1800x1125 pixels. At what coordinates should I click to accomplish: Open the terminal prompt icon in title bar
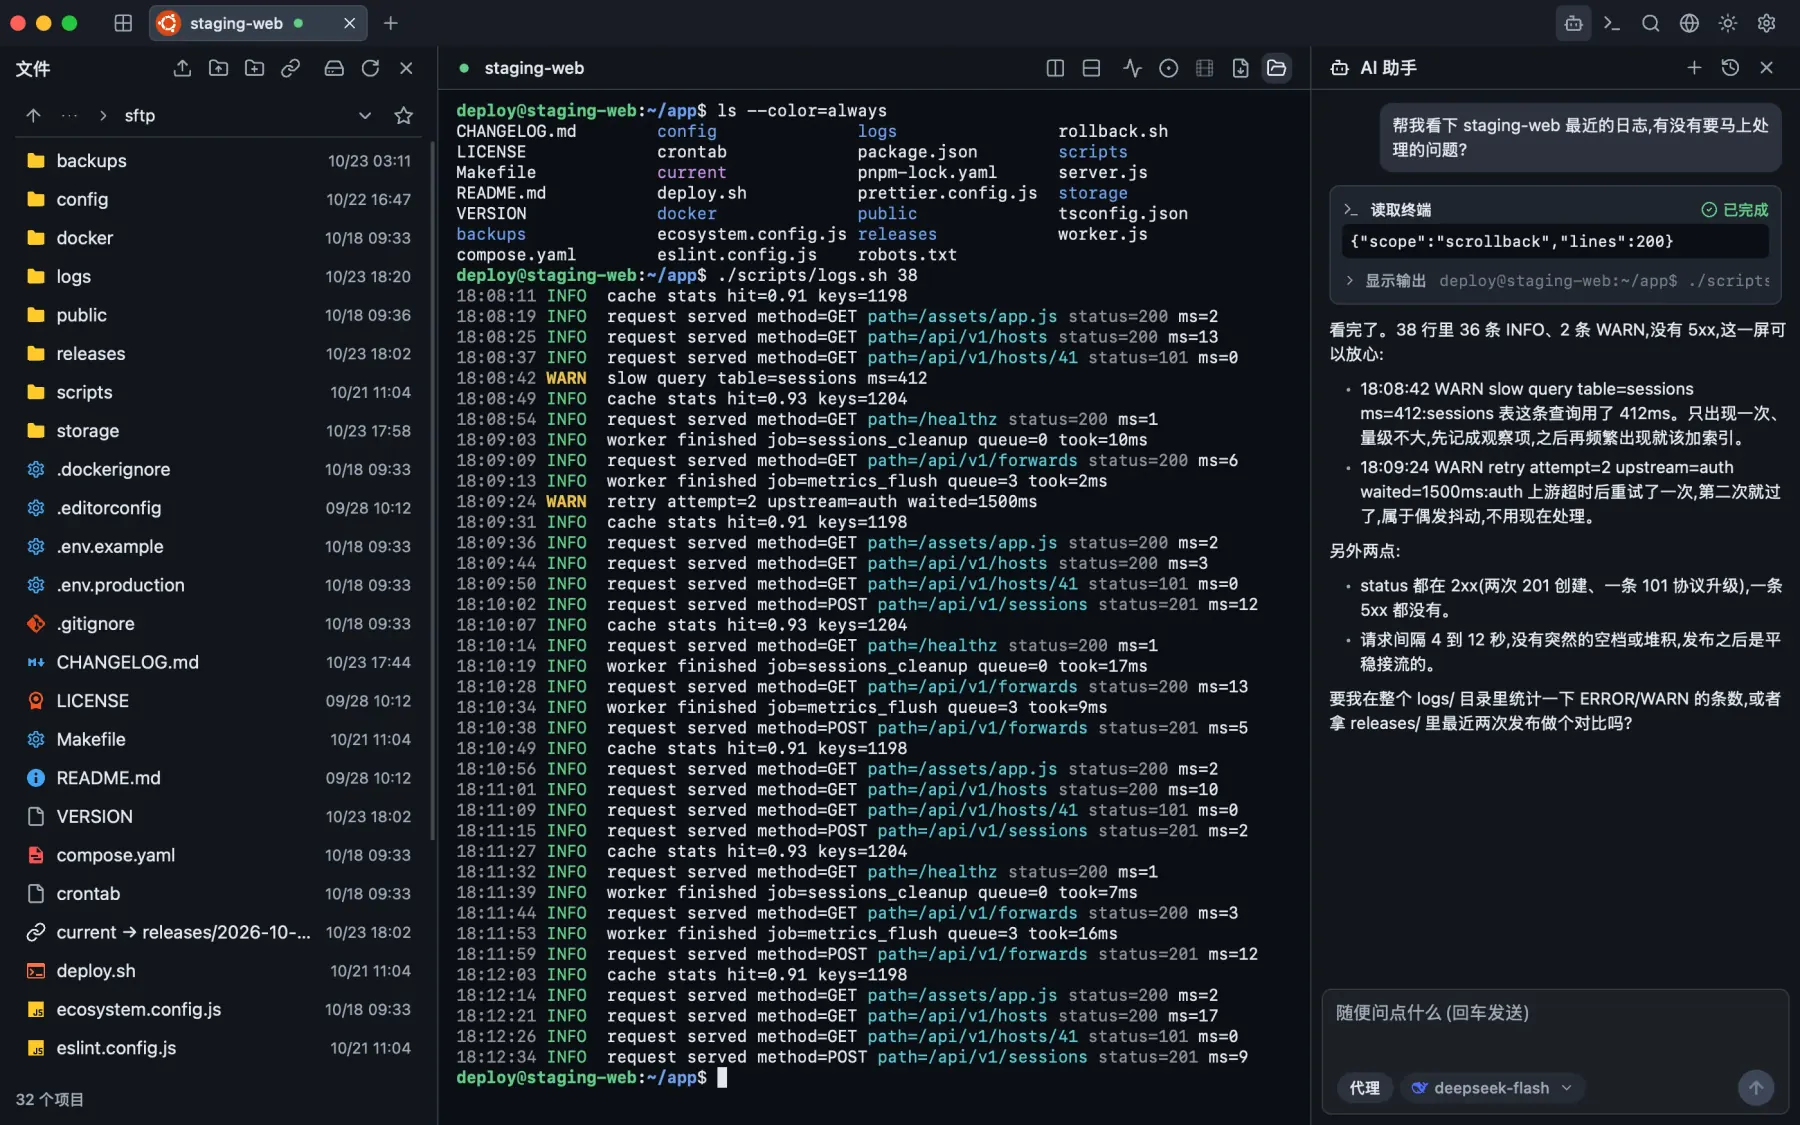click(1612, 23)
